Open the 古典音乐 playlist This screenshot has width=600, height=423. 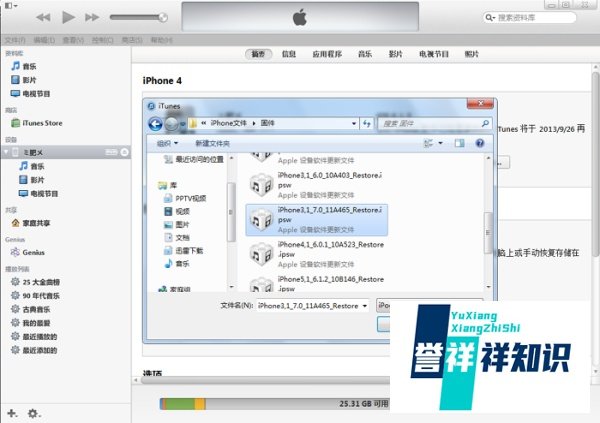pos(31,309)
